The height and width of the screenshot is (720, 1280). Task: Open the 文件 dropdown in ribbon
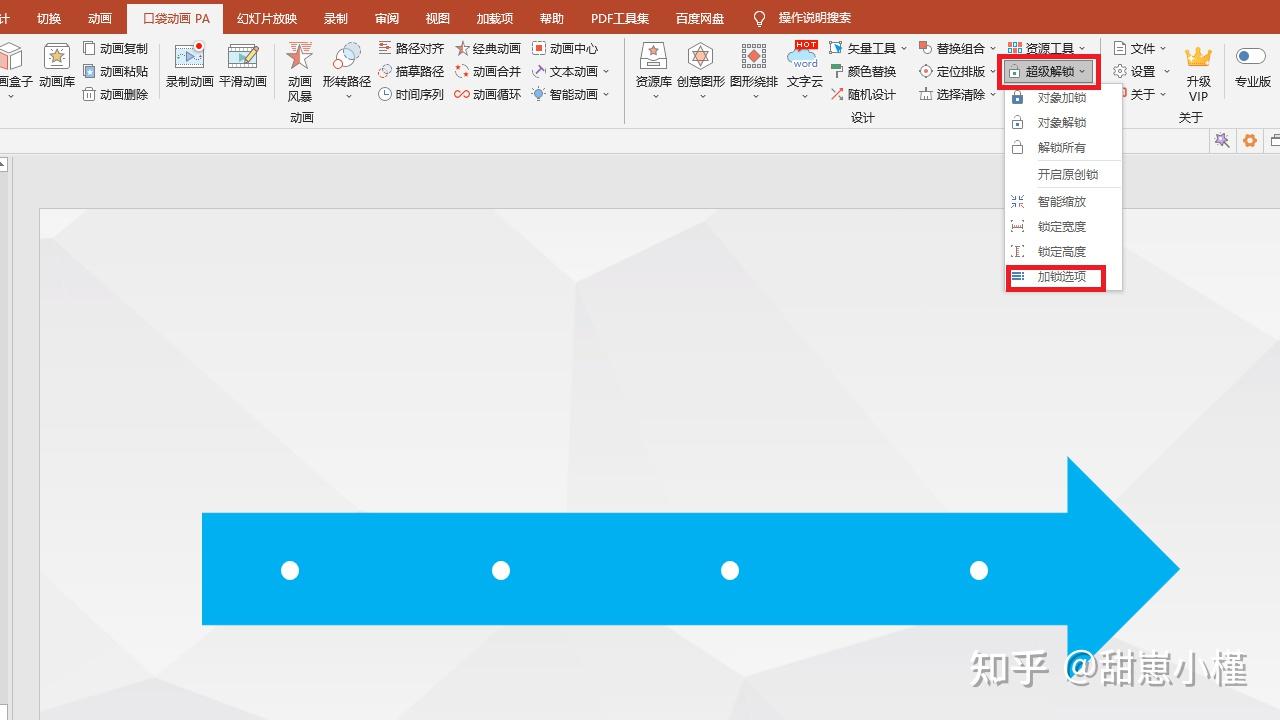1140,48
